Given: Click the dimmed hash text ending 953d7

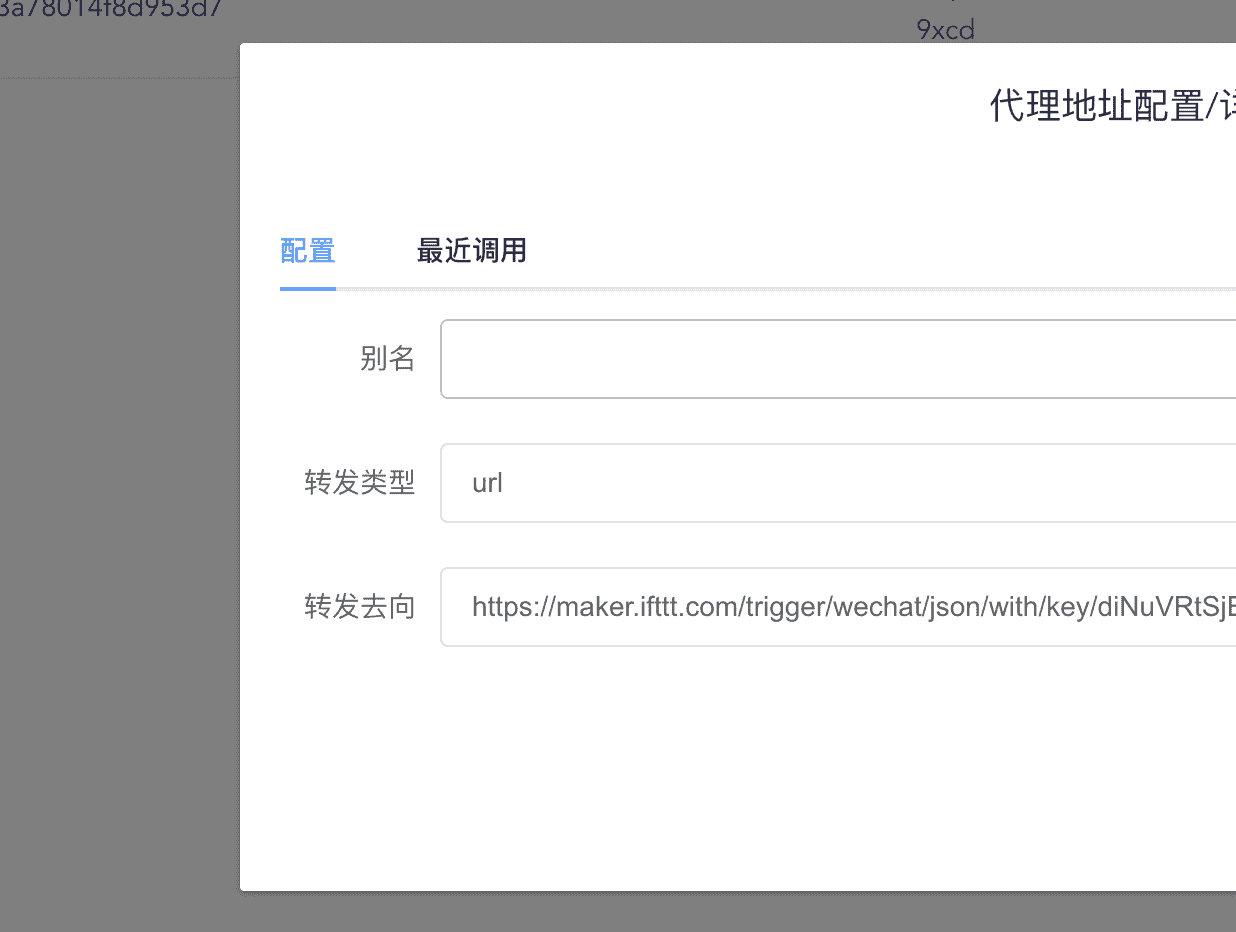Looking at the screenshot, I should tap(110, 10).
